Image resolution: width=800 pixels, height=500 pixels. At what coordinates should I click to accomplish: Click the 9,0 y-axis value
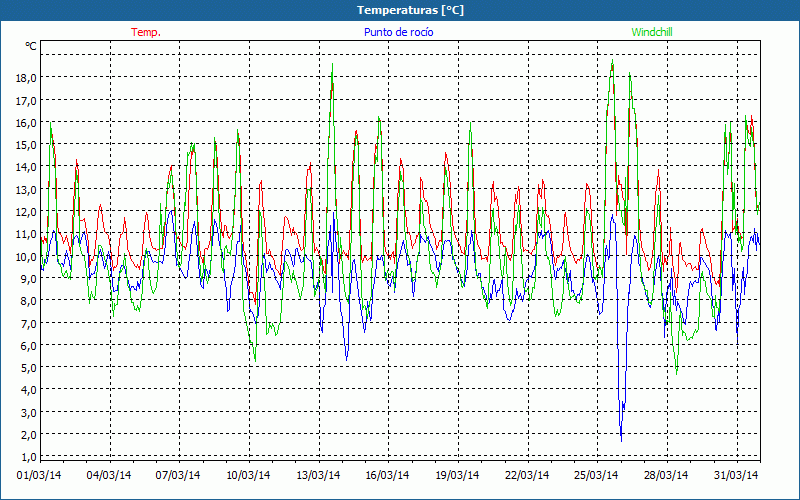tap(29, 278)
